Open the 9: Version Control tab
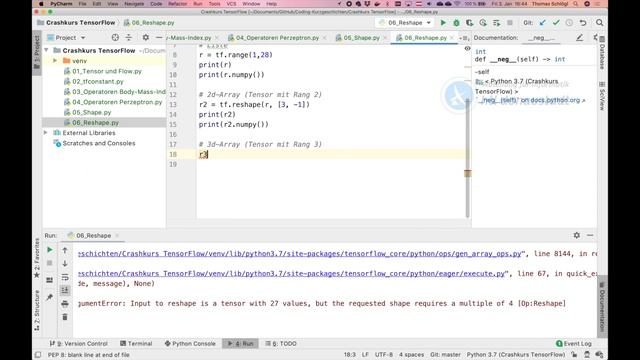 coord(78,344)
